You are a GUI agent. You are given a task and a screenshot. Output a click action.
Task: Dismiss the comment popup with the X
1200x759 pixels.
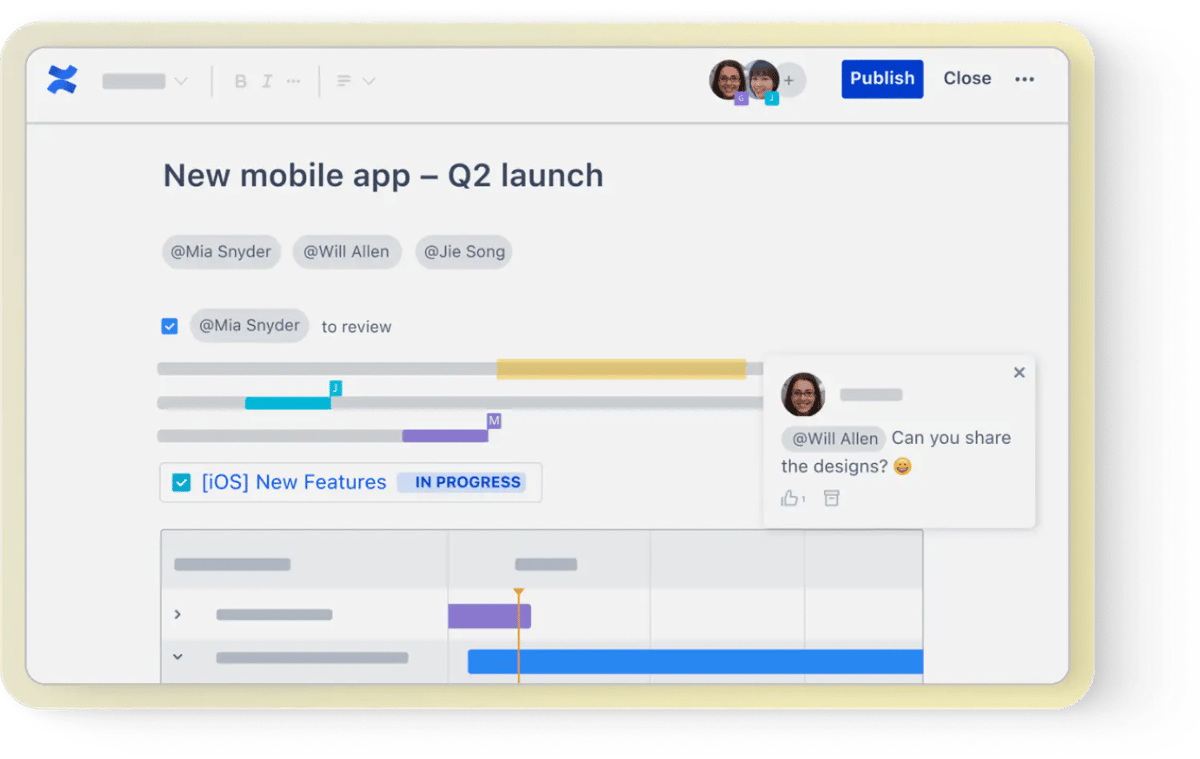coord(1019,372)
